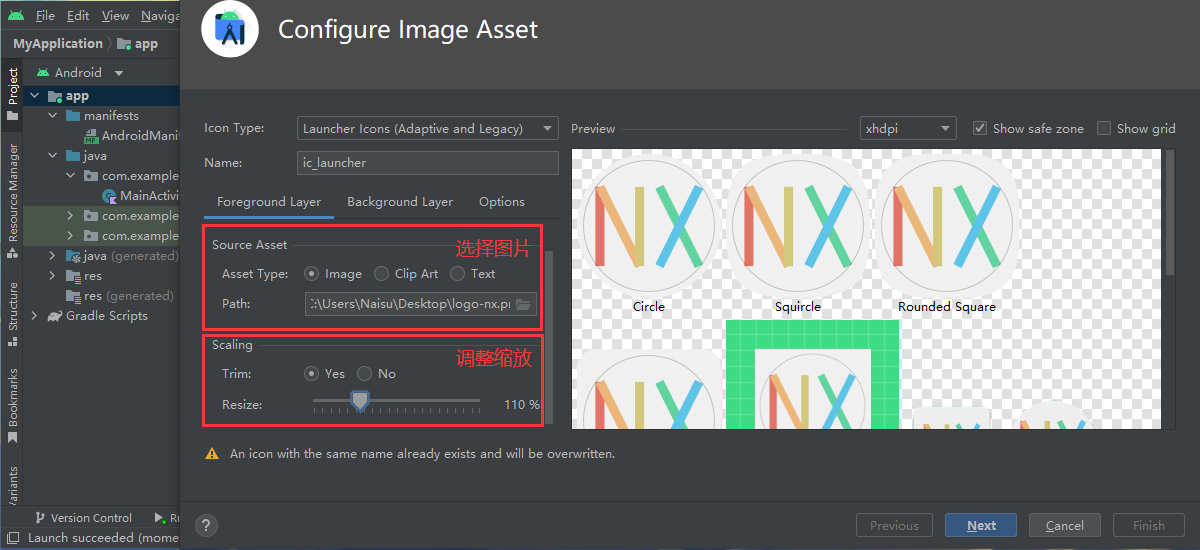Set Trim to Yes
This screenshot has width=1200, height=550.
pos(312,374)
